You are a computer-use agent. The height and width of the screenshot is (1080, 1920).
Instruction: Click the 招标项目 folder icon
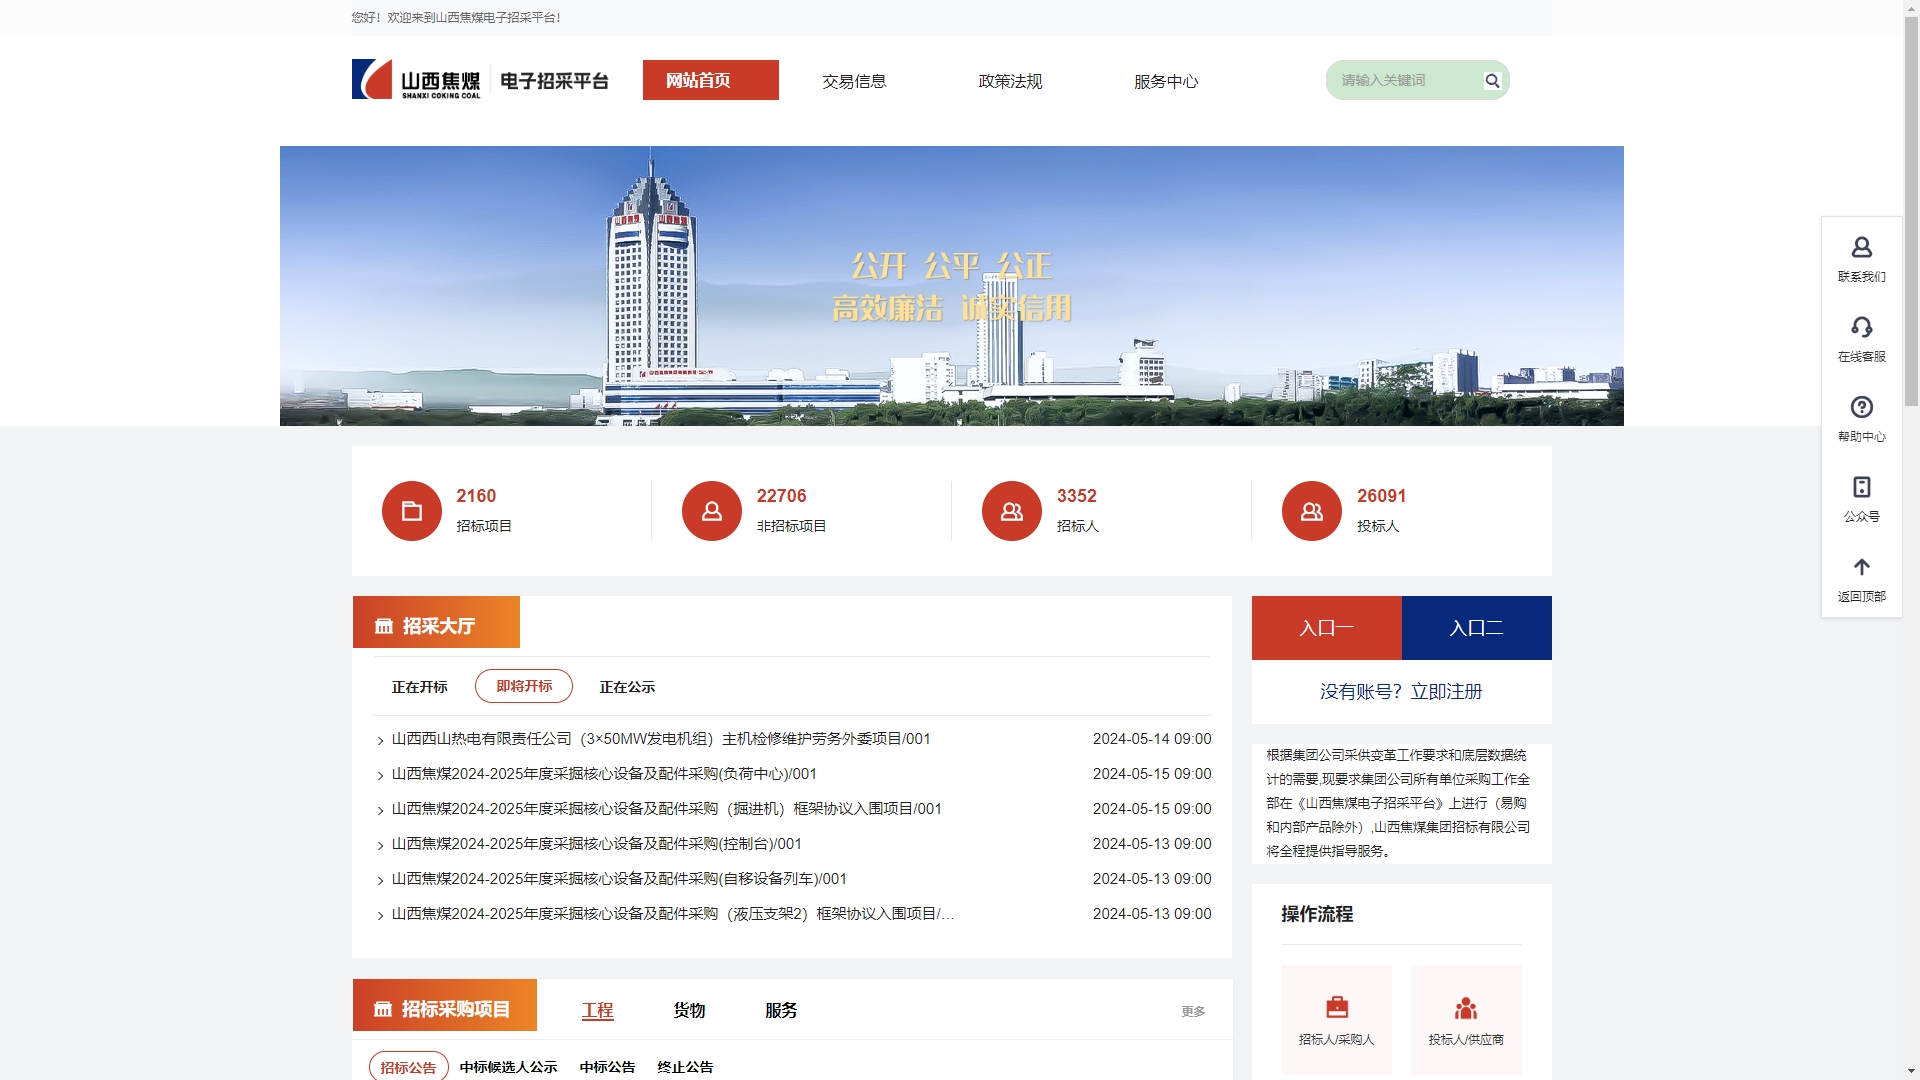pos(411,511)
